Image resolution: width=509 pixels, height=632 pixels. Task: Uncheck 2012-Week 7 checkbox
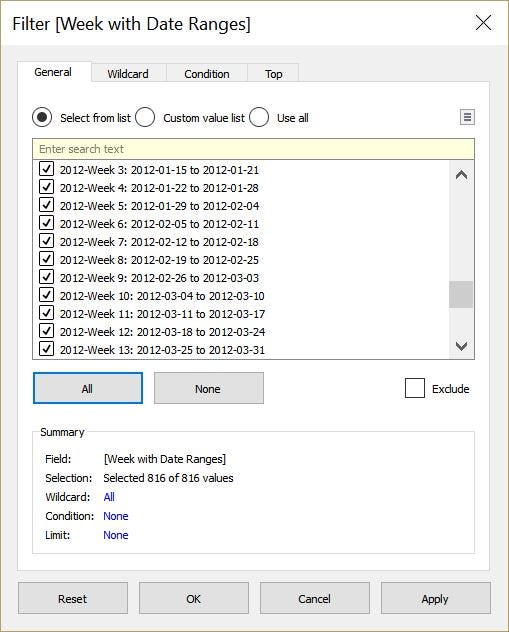[x=46, y=241]
